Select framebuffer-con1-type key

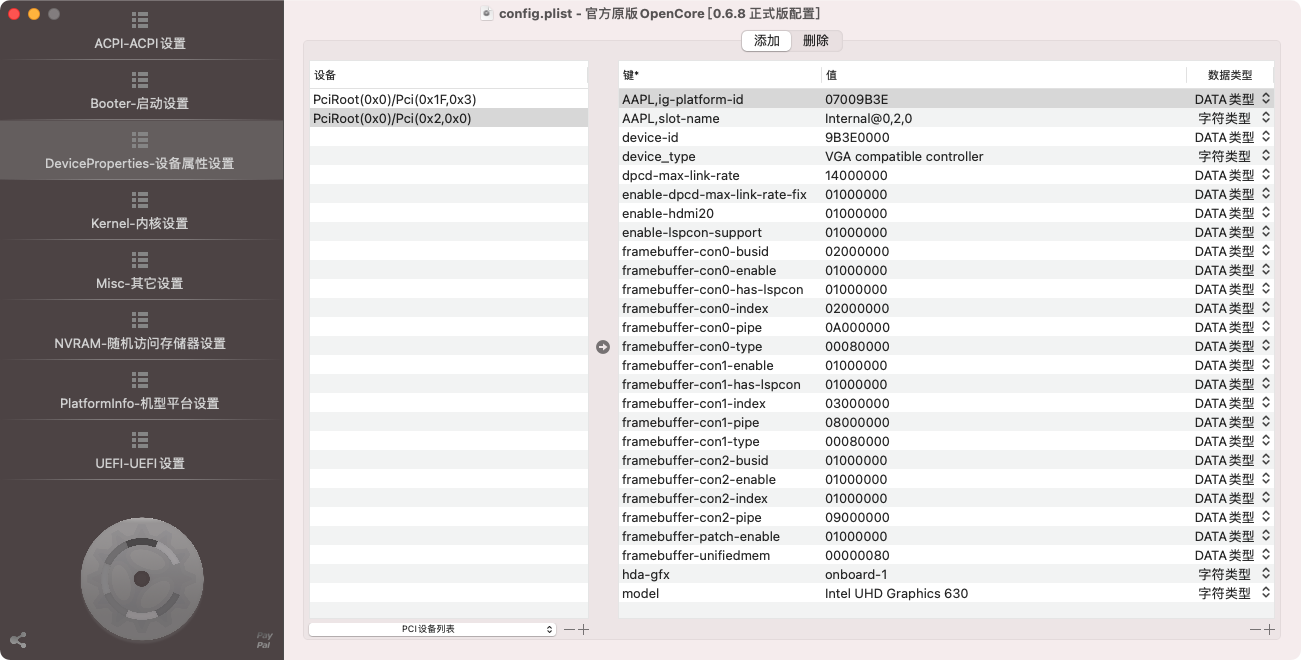pos(690,441)
